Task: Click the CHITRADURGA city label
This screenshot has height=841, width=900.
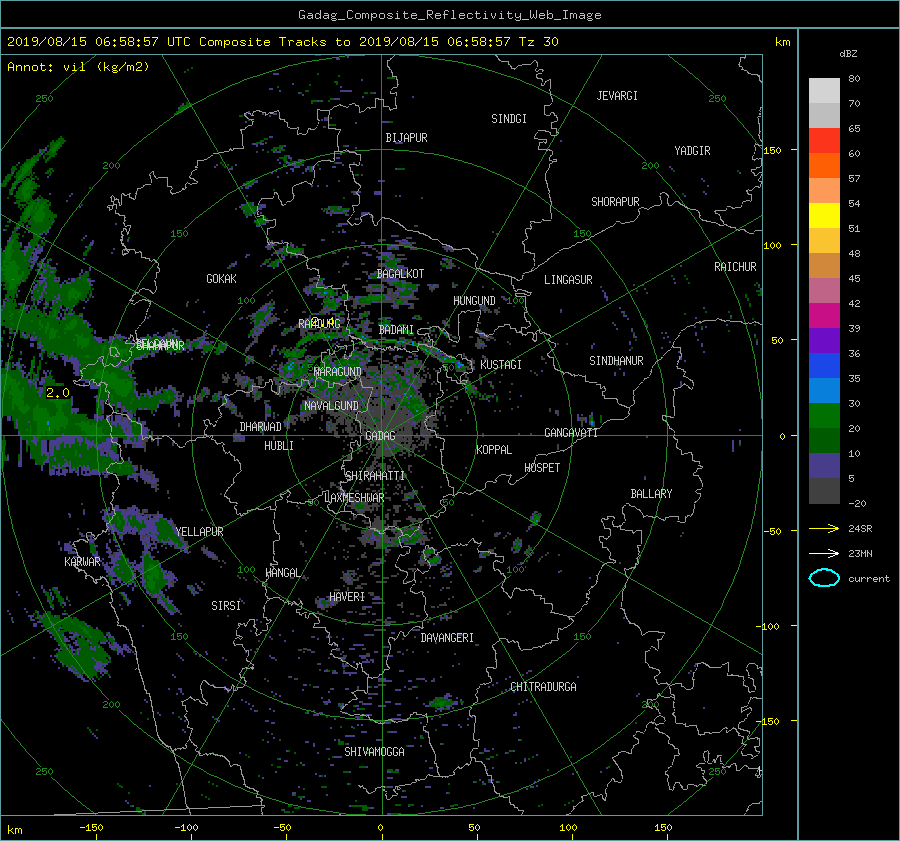Action: coord(543,687)
